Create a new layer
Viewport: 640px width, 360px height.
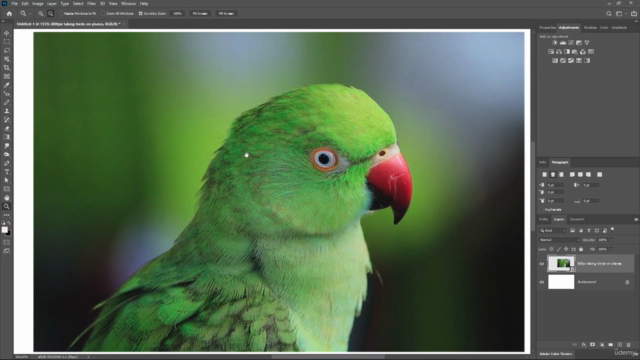tap(620, 345)
